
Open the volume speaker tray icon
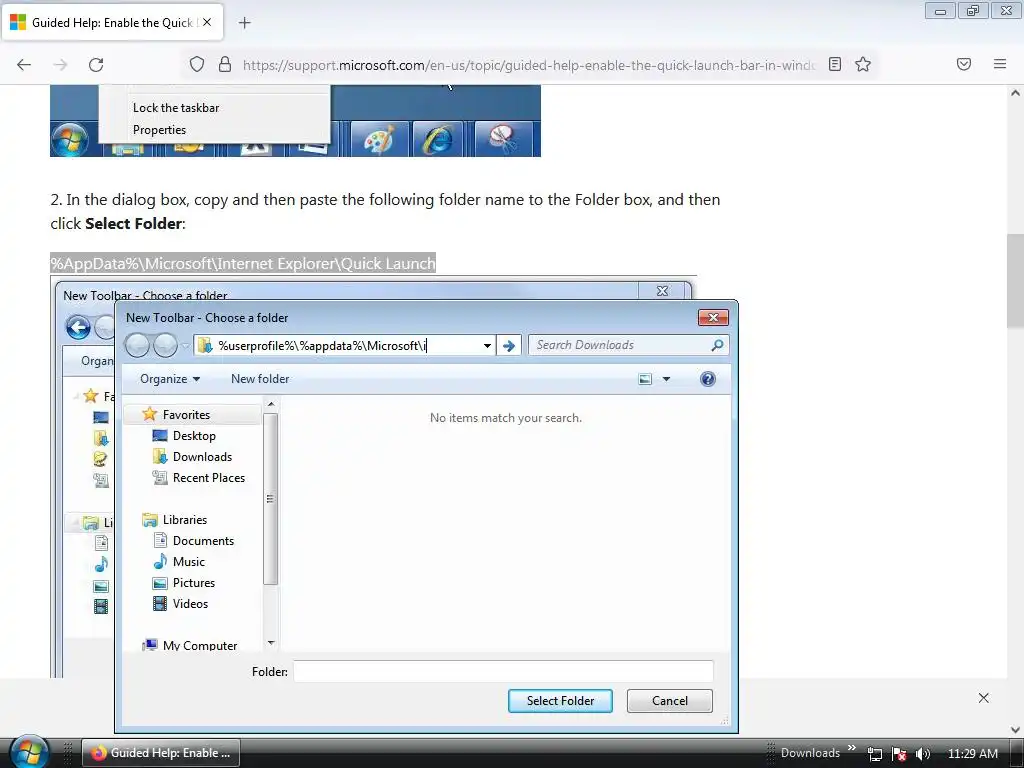(x=922, y=754)
